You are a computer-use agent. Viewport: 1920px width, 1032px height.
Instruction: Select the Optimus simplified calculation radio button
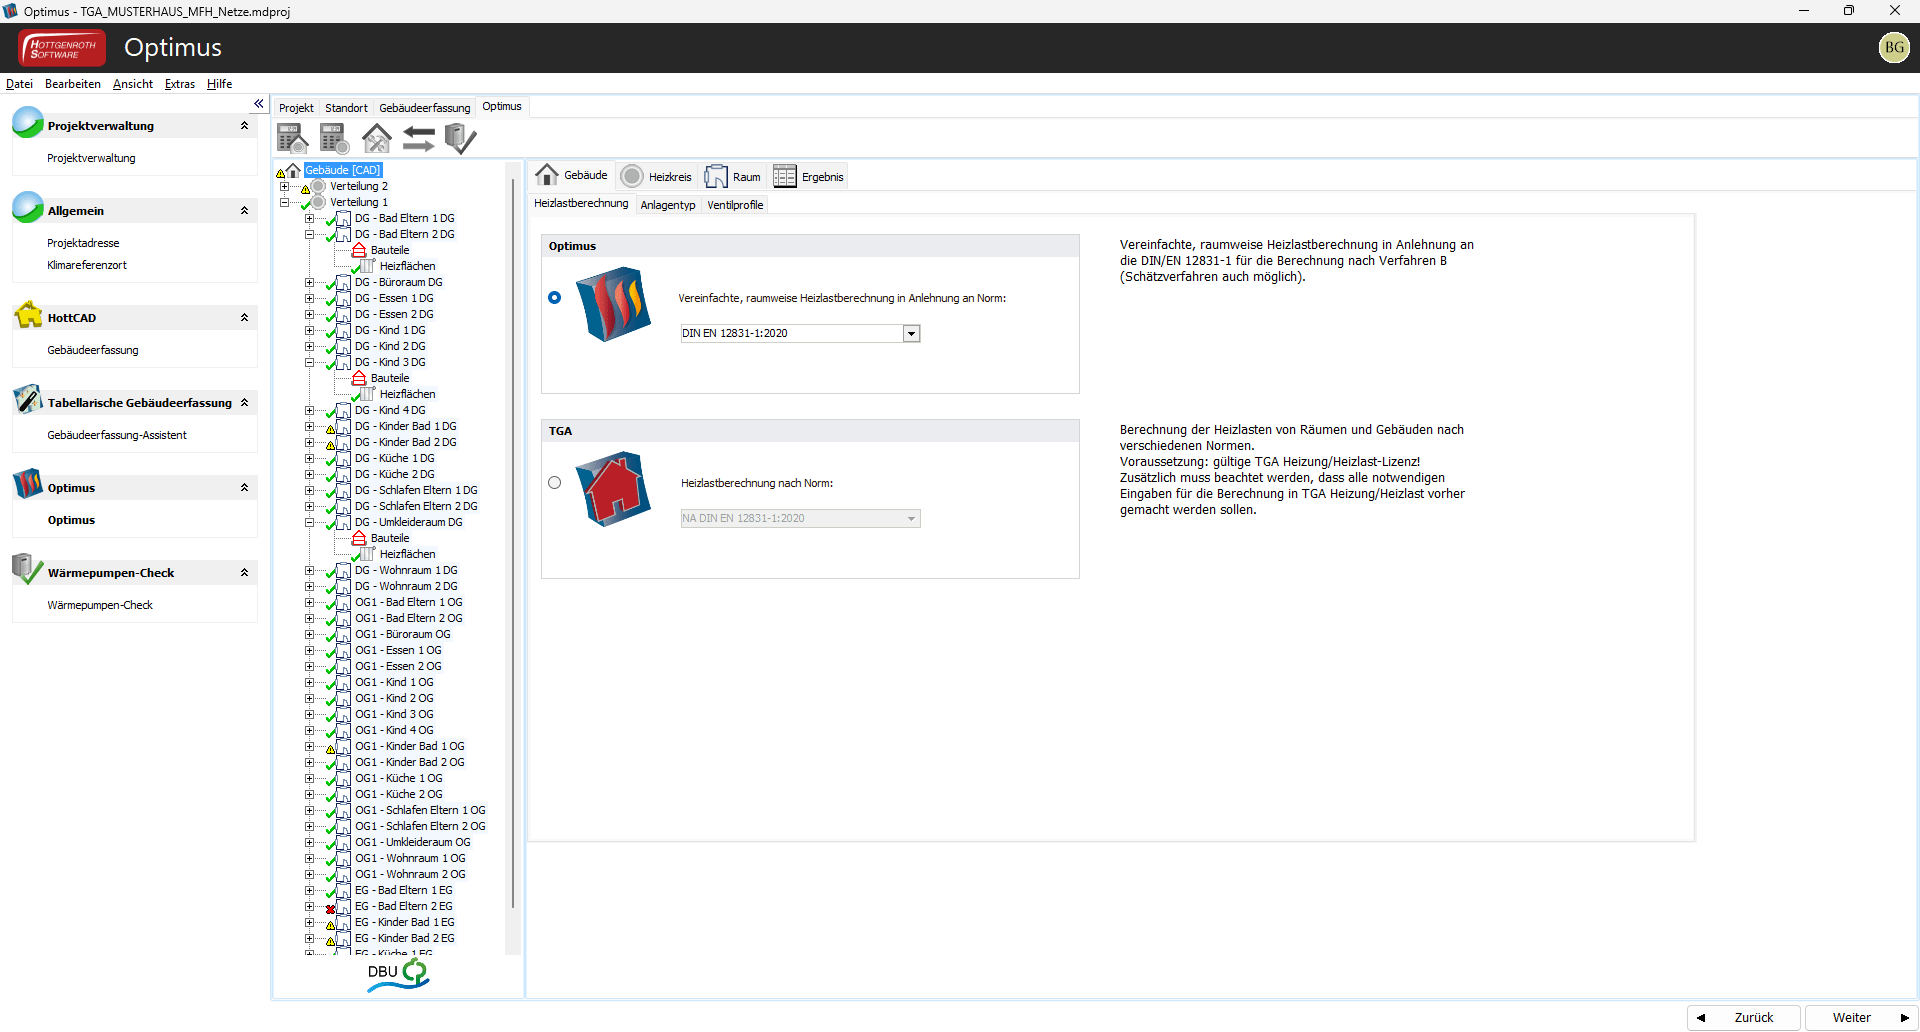555,298
